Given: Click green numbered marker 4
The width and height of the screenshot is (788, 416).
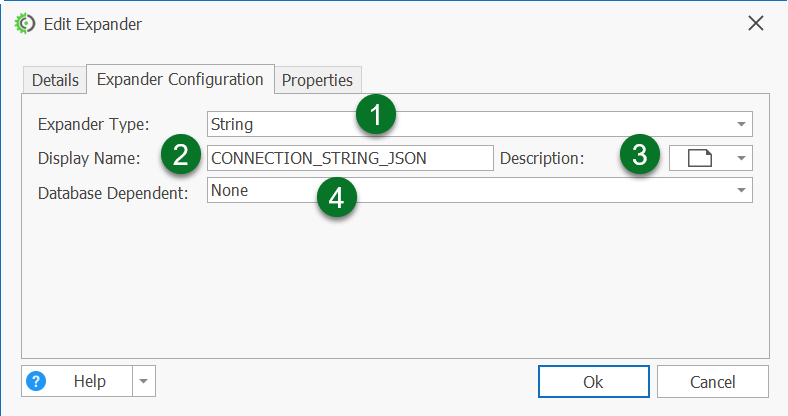Looking at the screenshot, I should pos(337,196).
